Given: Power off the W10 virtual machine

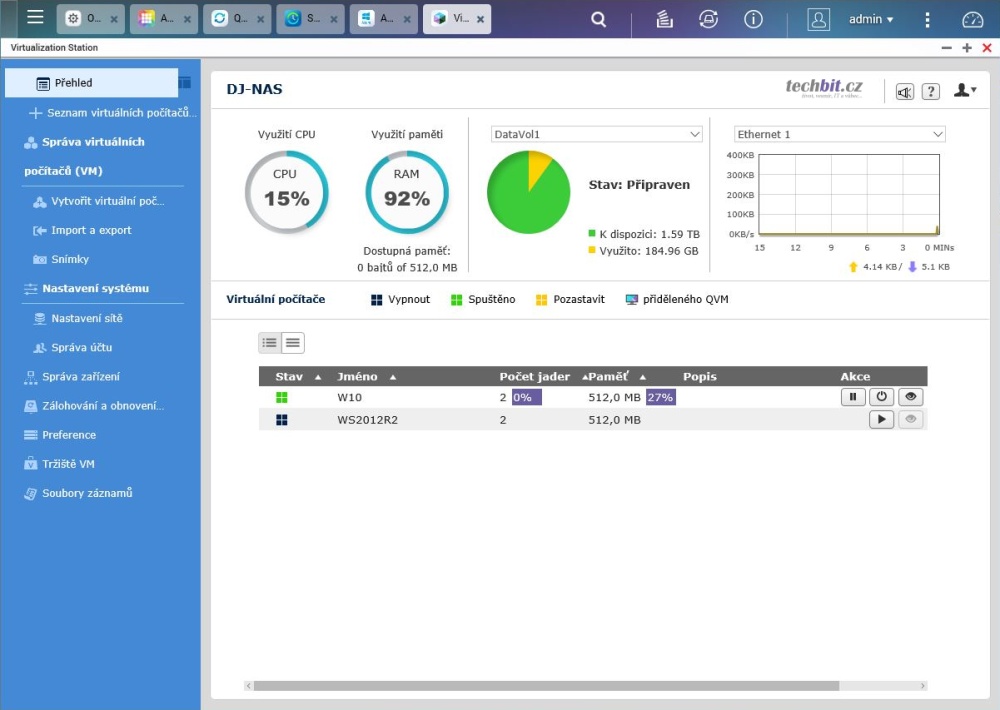Looking at the screenshot, I should pos(881,397).
